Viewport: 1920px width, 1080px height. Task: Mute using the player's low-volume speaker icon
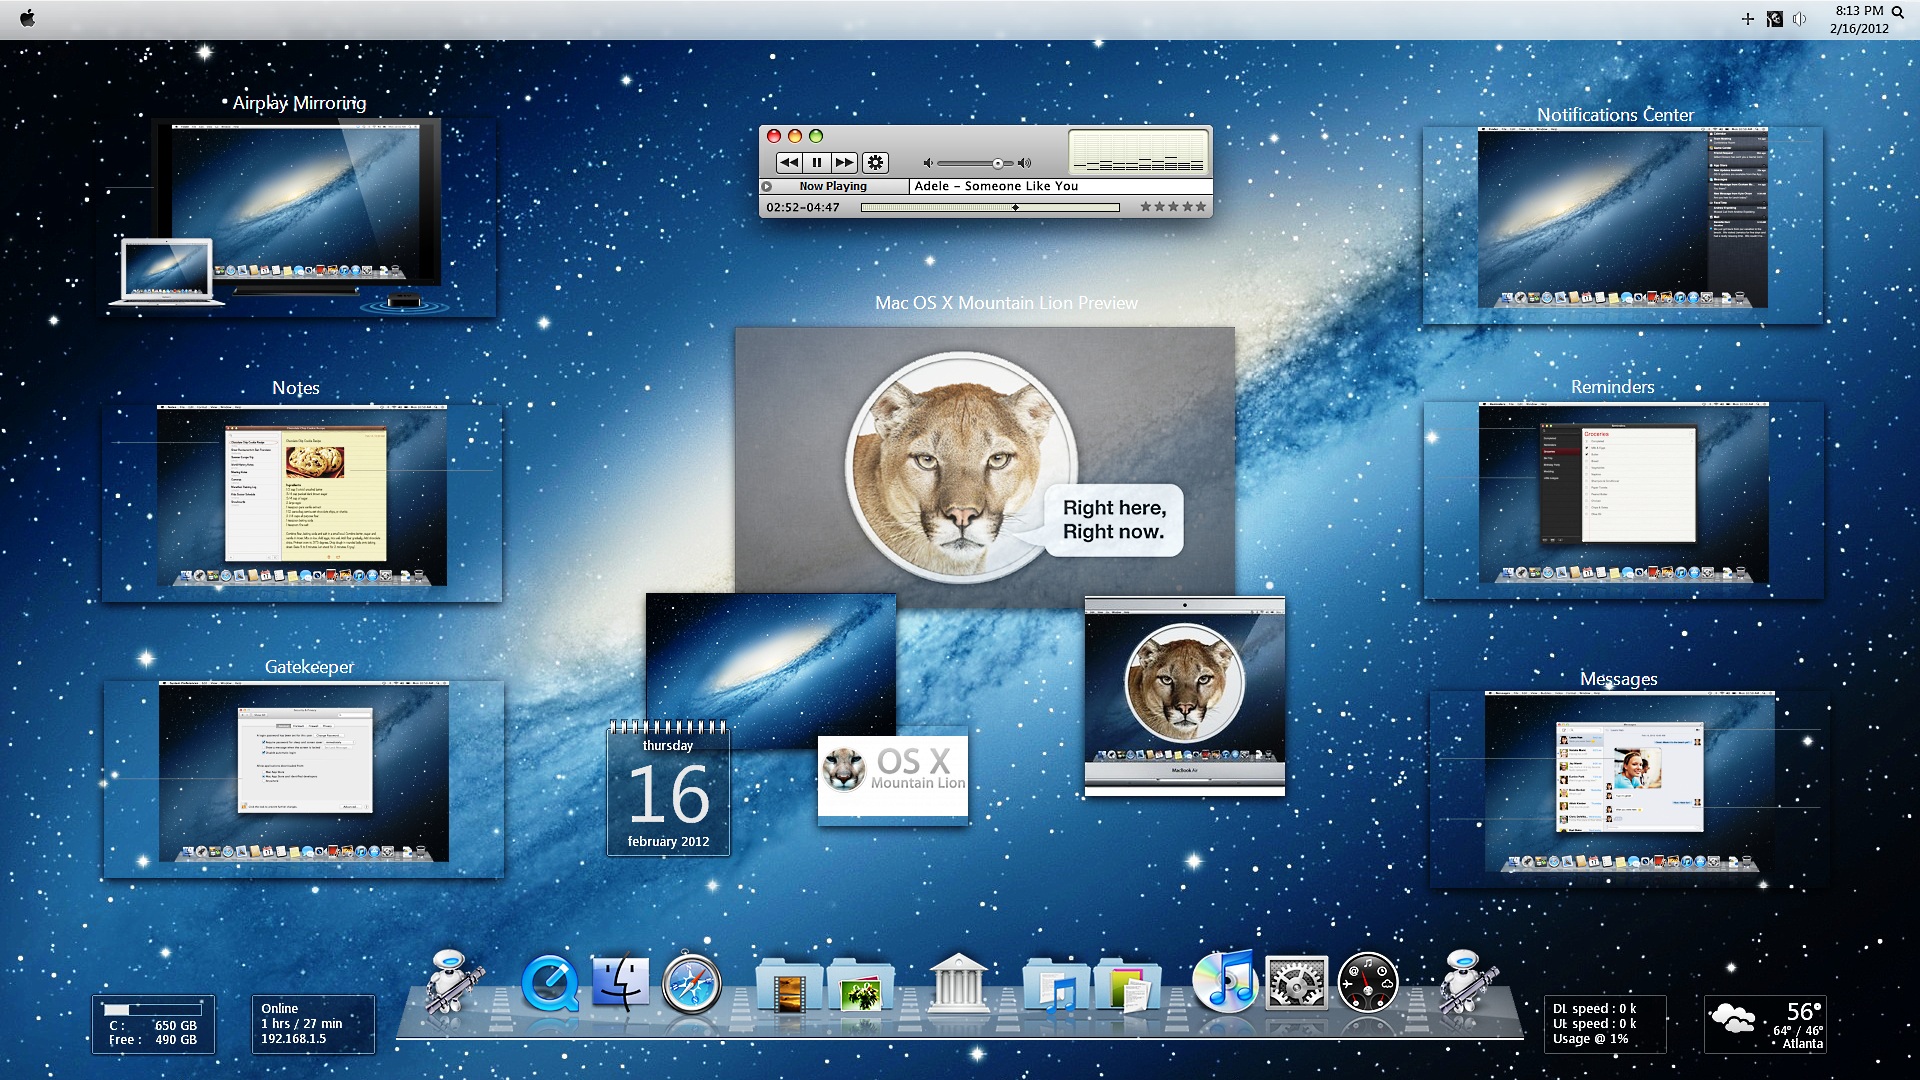[928, 163]
